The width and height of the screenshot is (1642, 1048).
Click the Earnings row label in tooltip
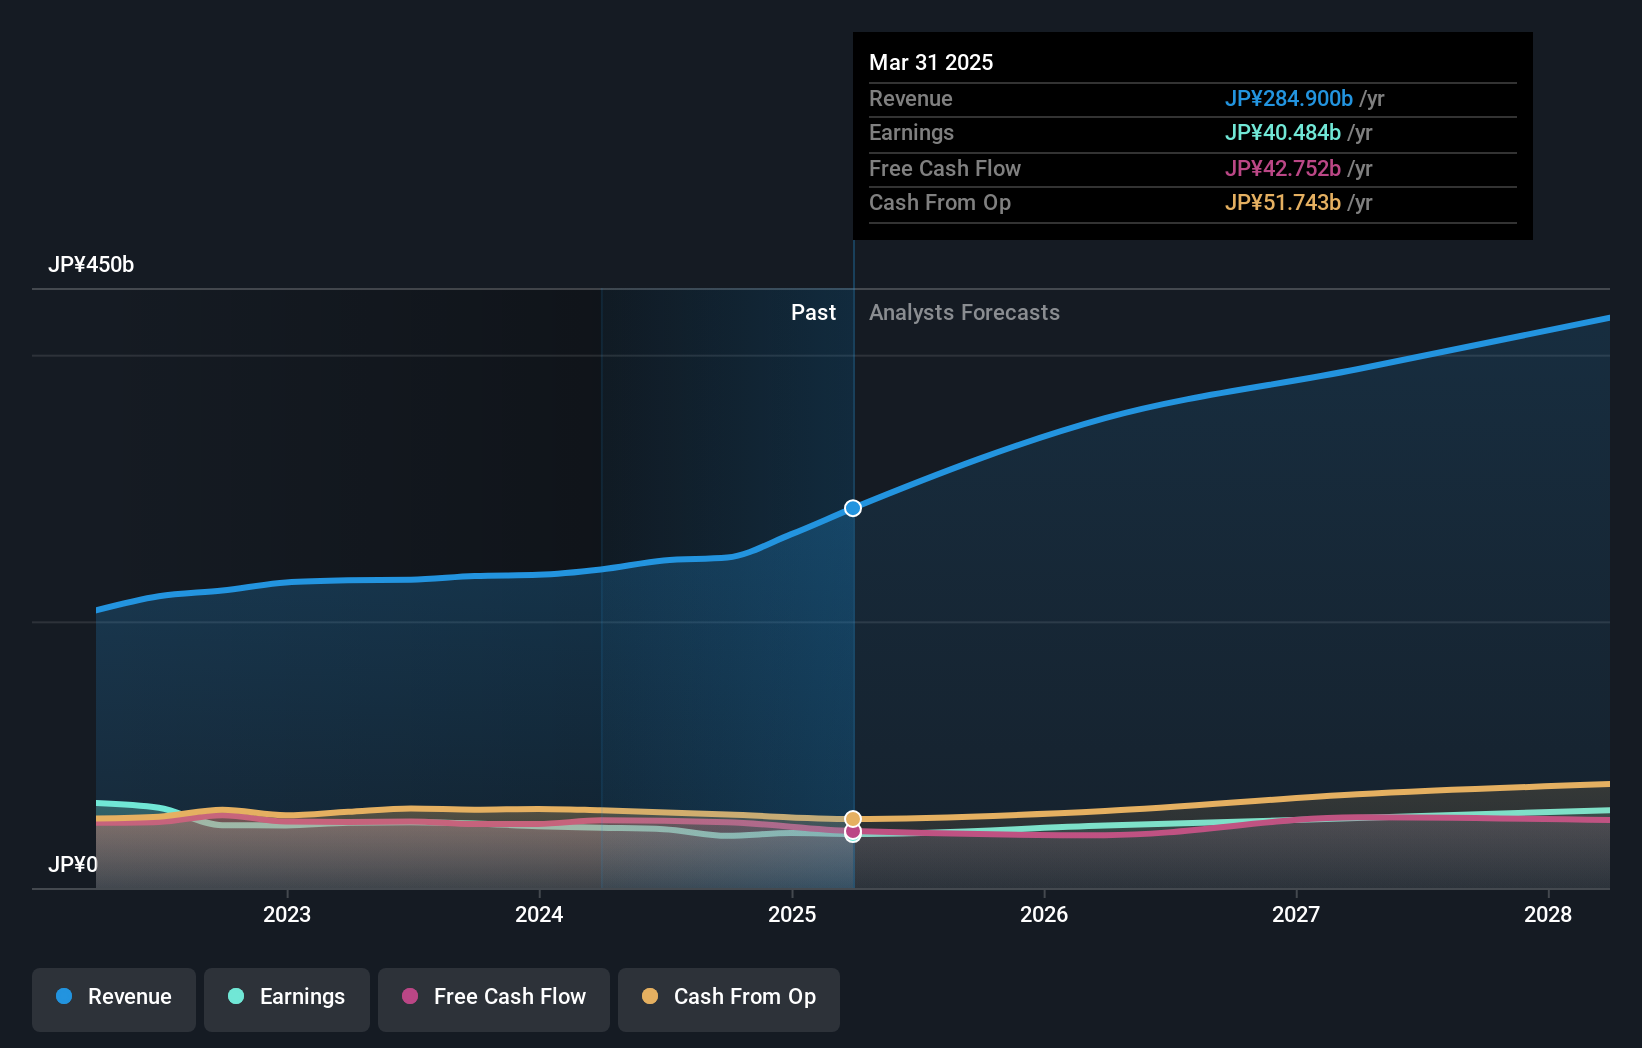coord(911,132)
